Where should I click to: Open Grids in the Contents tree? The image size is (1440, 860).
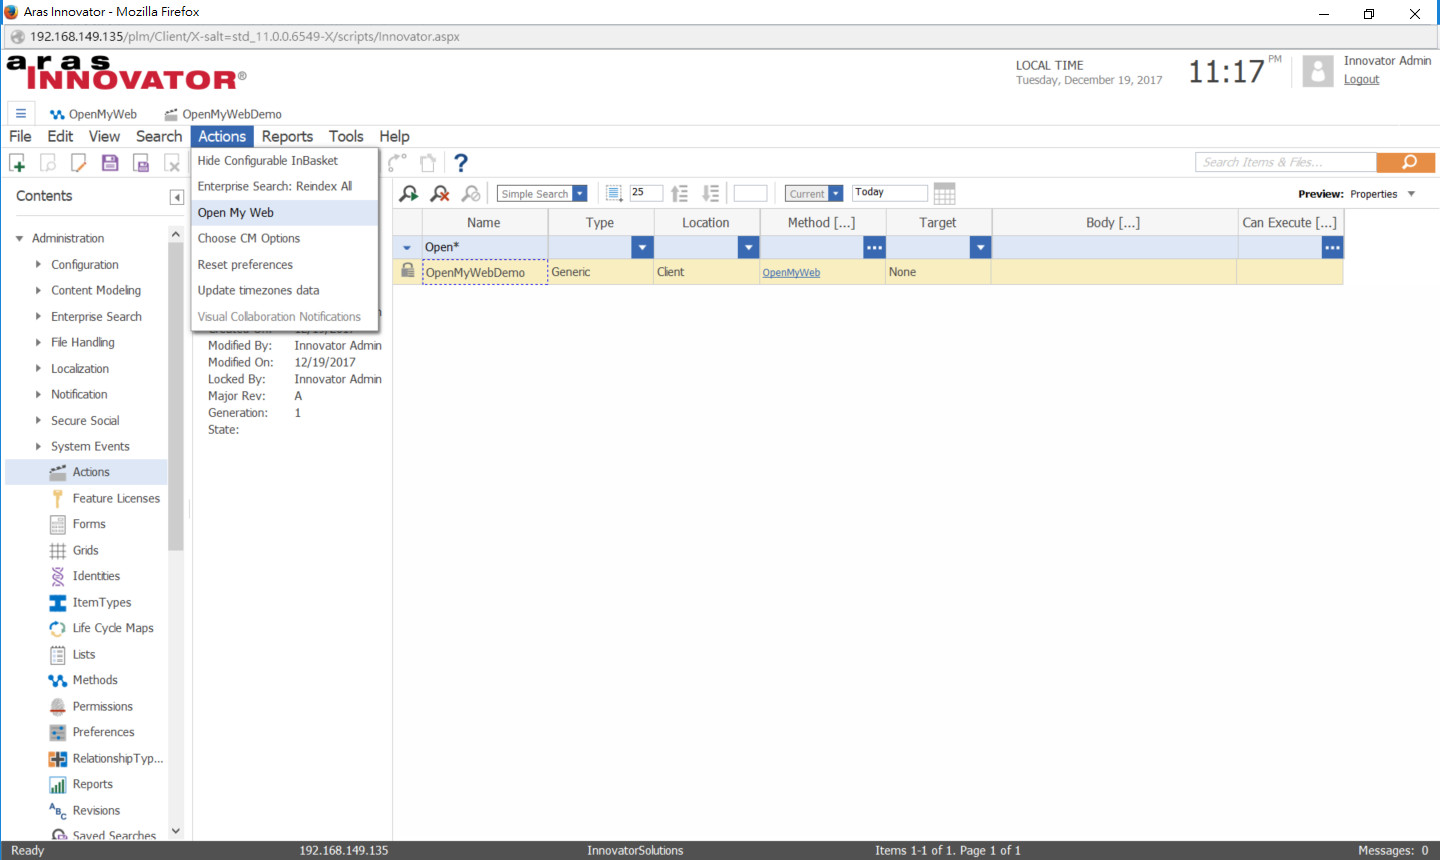coord(85,550)
